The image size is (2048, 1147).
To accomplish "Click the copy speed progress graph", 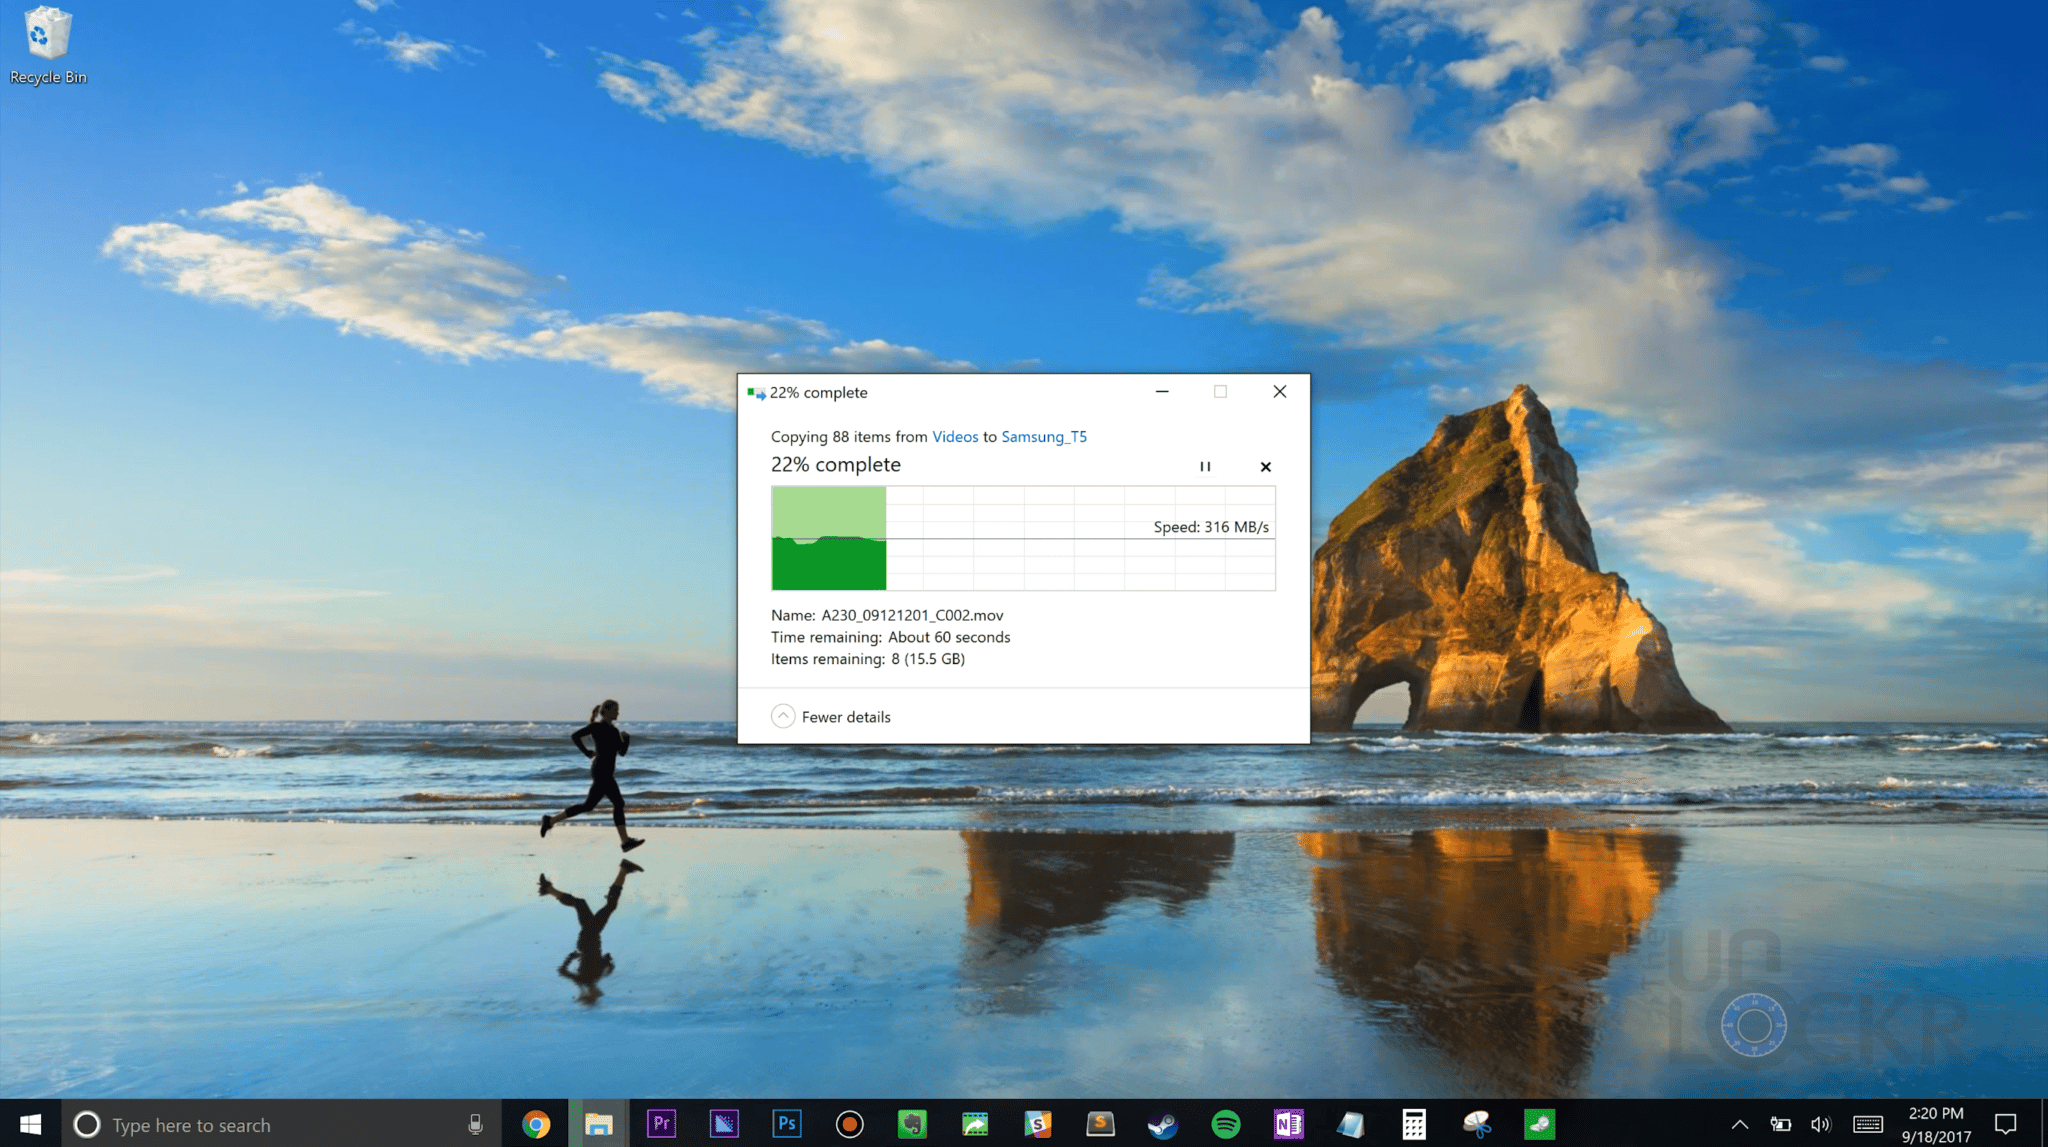I will click(1023, 539).
